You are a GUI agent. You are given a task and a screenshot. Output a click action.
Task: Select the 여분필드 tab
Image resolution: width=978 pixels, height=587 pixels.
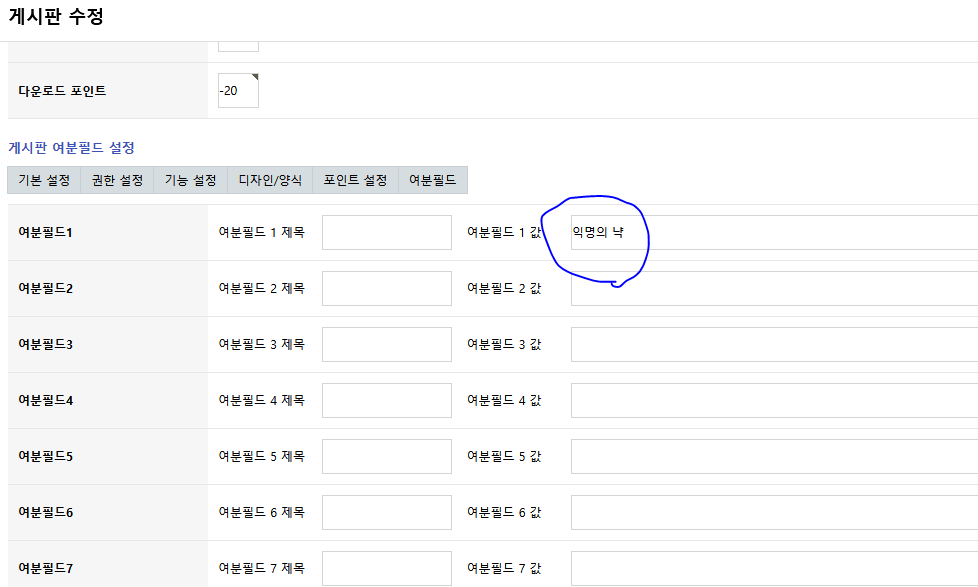pyautogui.click(x=433, y=181)
